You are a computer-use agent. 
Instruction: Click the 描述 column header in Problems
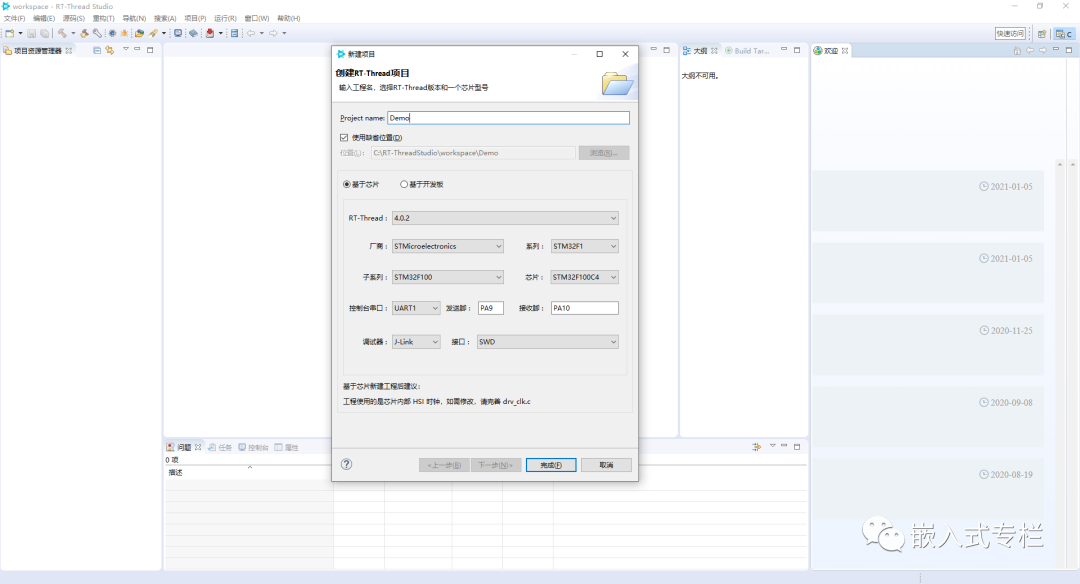coord(249,472)
